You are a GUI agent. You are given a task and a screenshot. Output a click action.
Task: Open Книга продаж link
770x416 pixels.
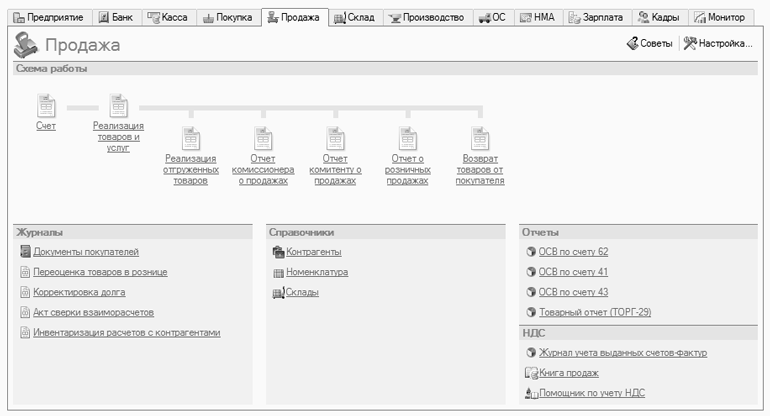point(568,373)
